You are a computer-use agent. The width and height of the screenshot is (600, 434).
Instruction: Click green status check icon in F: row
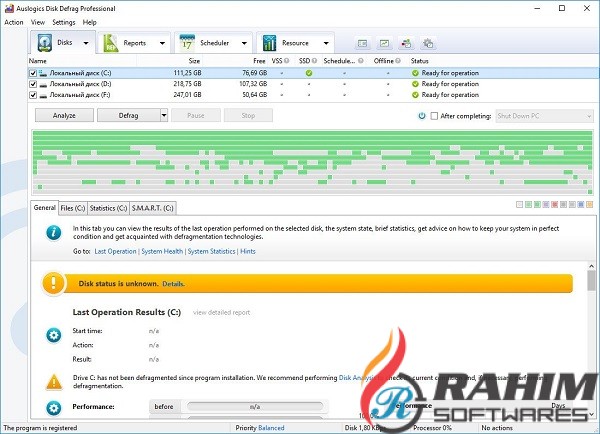click(x=415, y=95)
